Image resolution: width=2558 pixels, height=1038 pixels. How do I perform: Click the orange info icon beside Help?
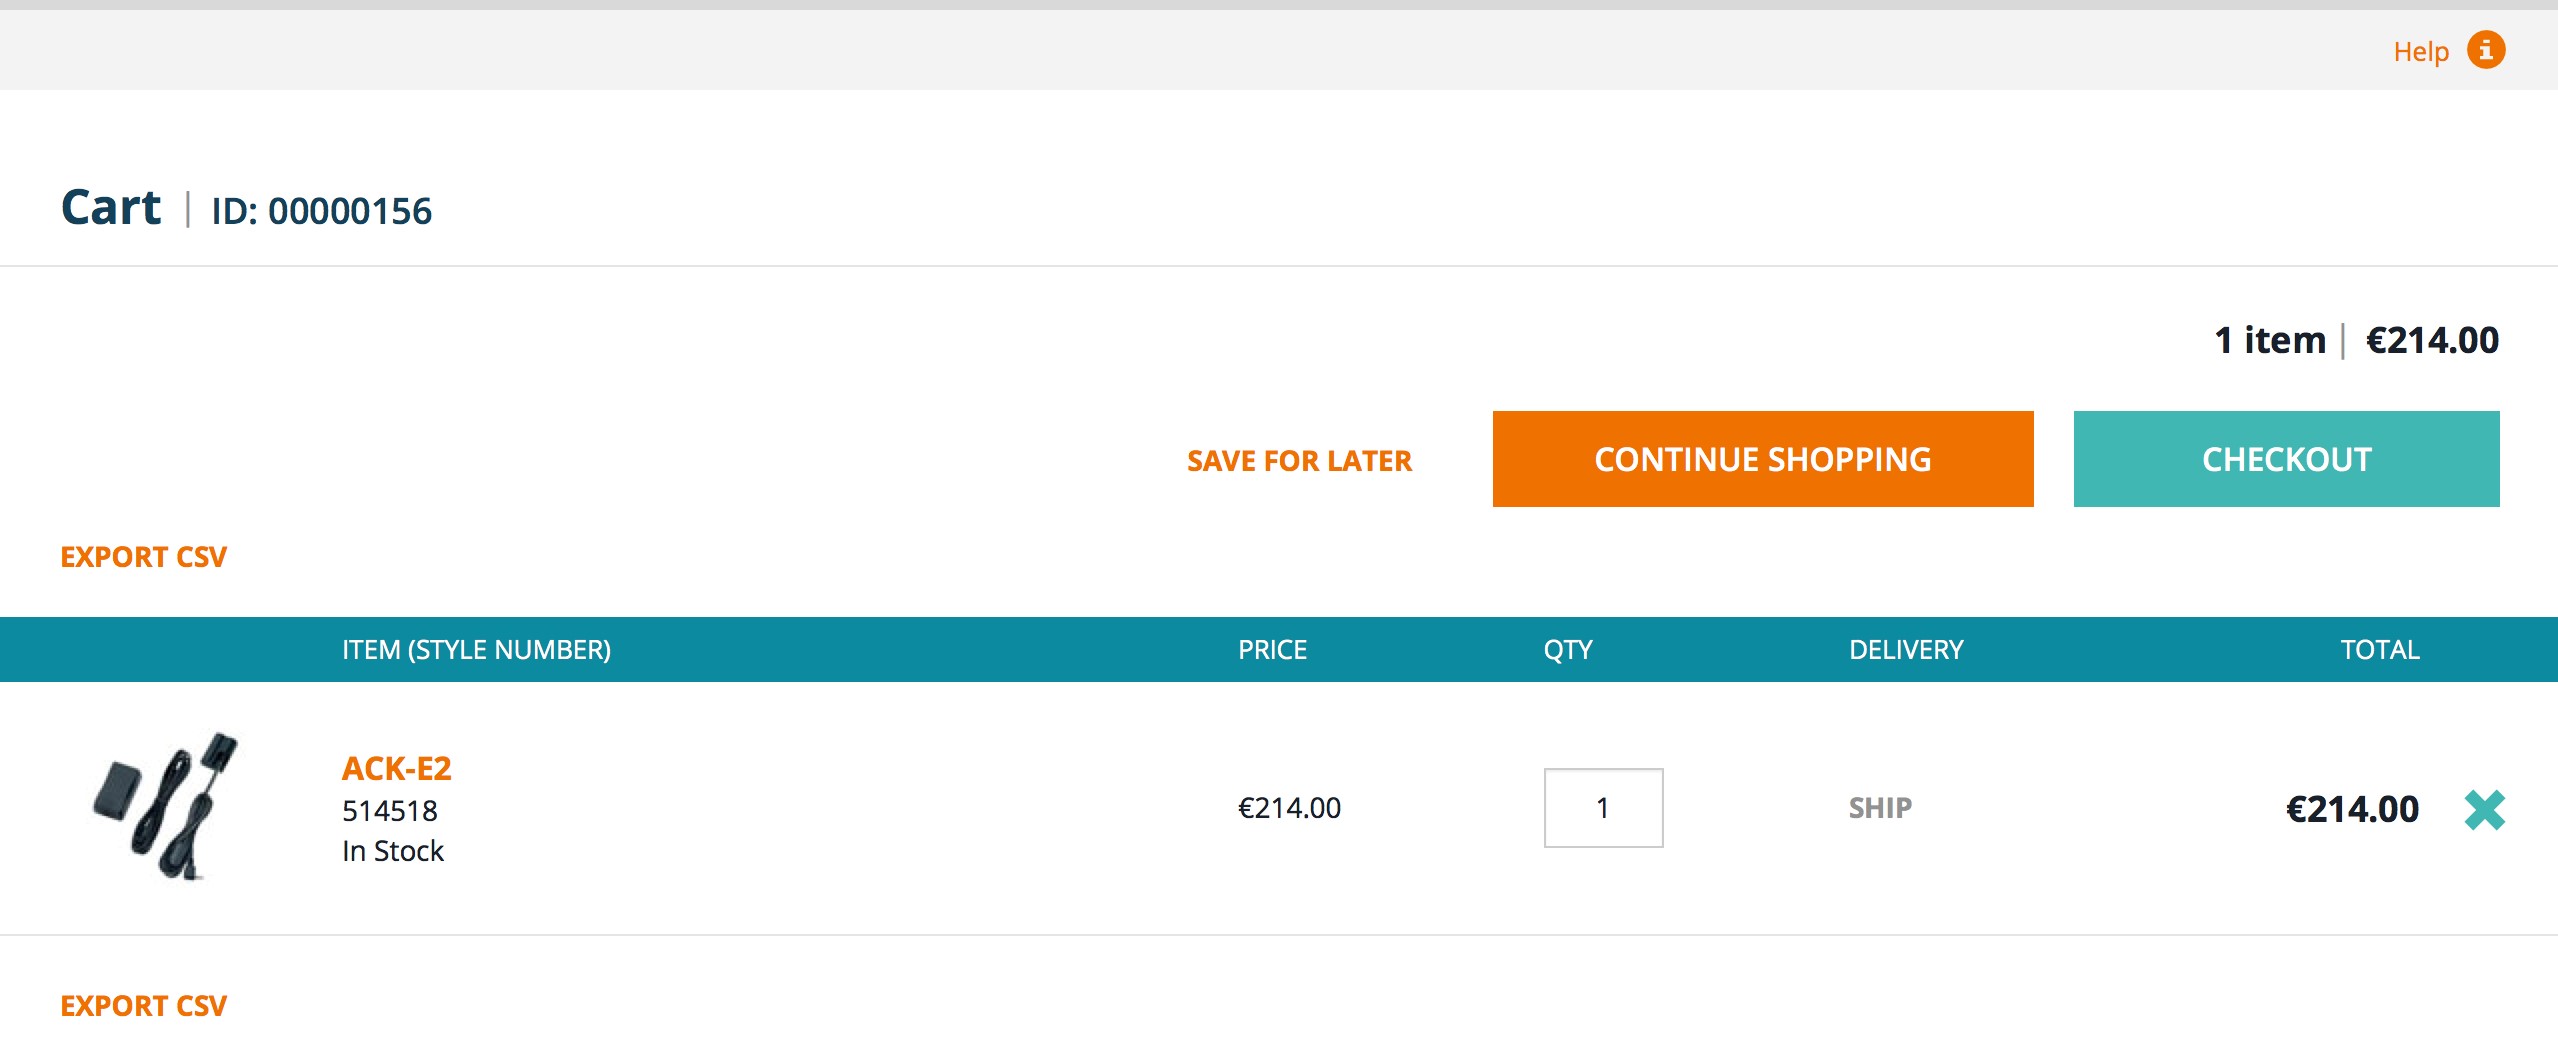point(2486,50)
